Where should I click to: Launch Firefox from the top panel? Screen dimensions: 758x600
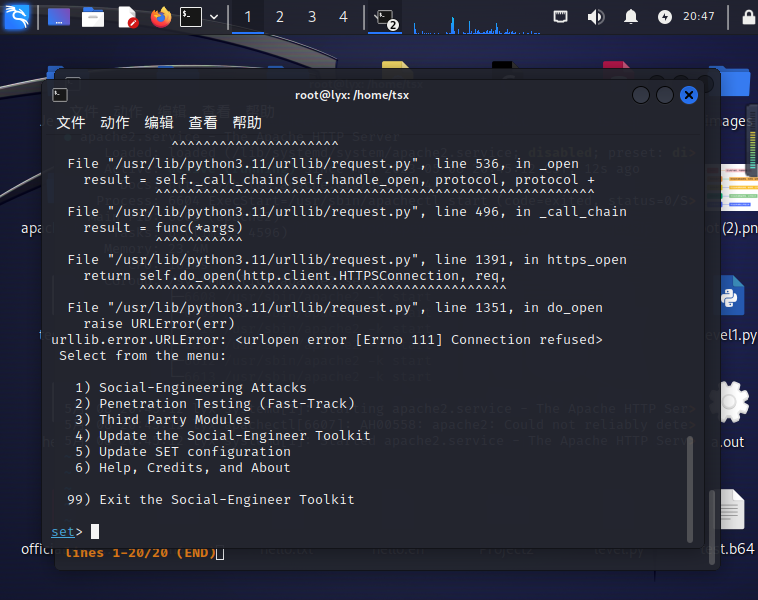click(x=161, y=17)
